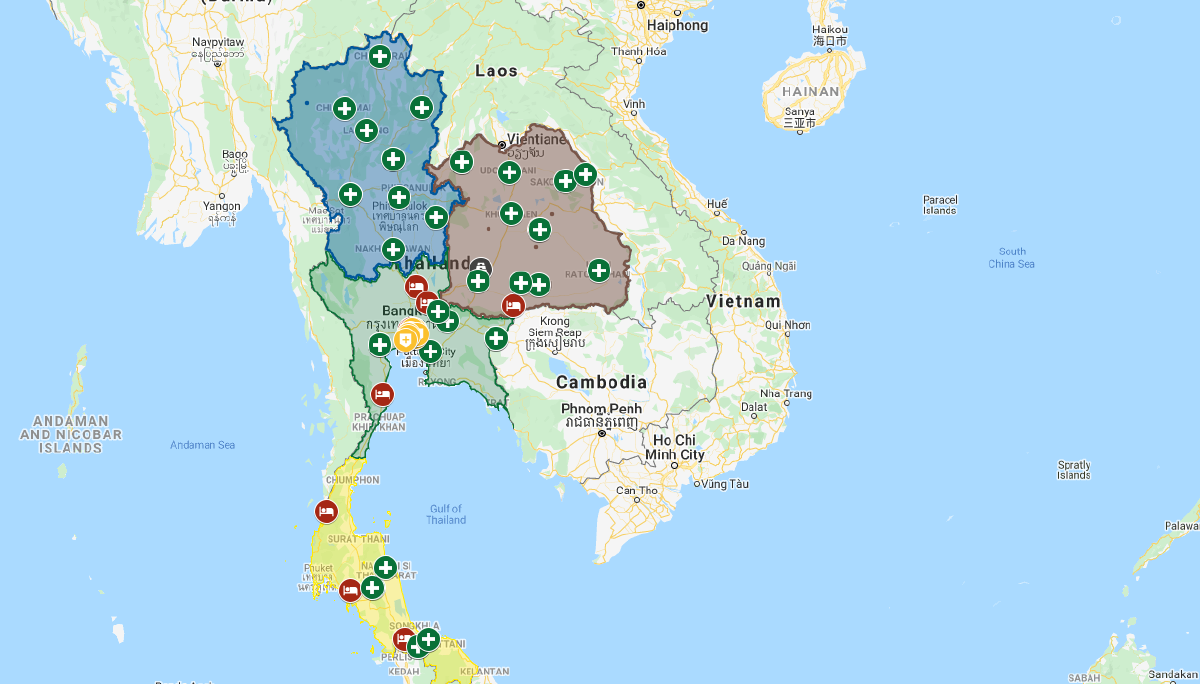Select green cross on blue region's edge east of Phitsanulok

[436, 217]
